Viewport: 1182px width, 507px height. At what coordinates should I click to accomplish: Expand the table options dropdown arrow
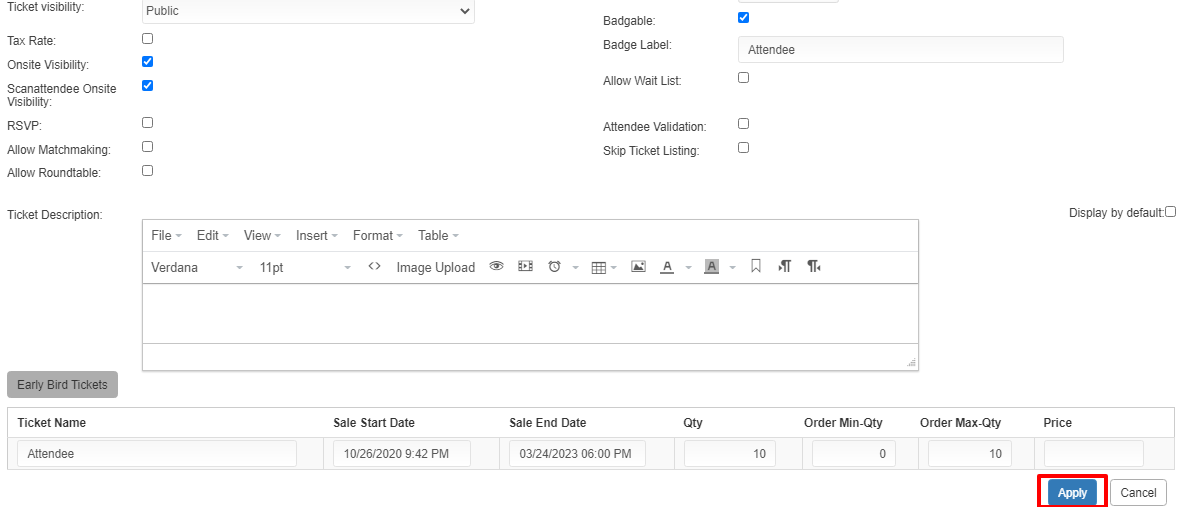pyautogui.click(x=614, y=267)
